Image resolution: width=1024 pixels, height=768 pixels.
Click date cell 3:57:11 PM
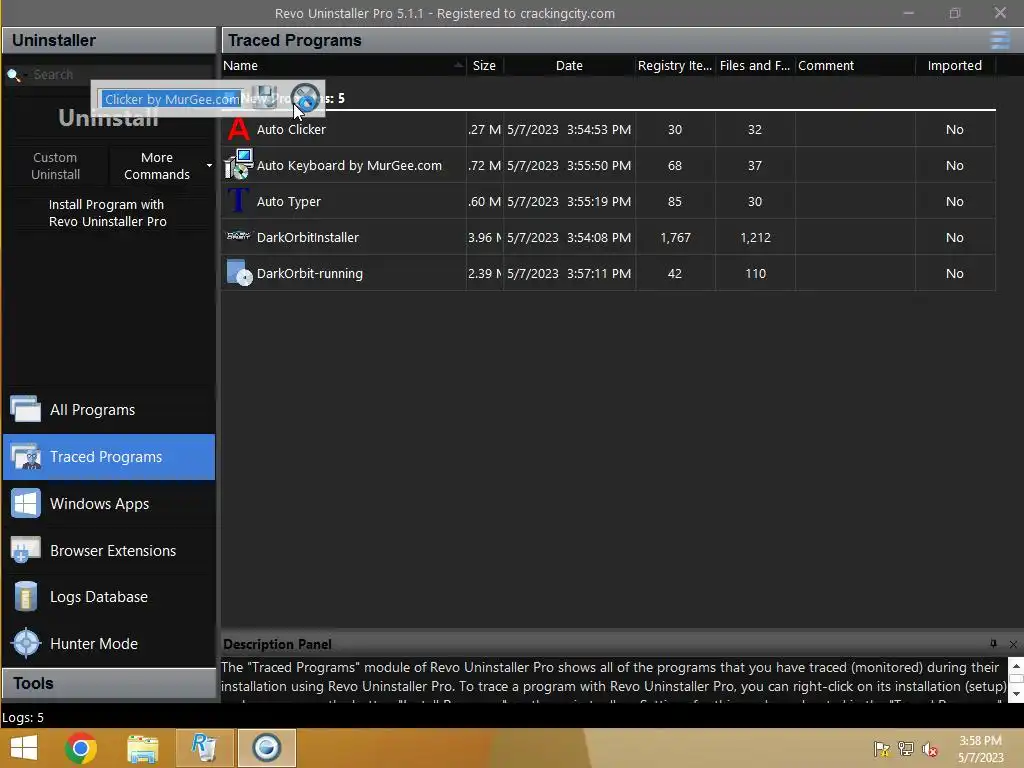[569, 273]
